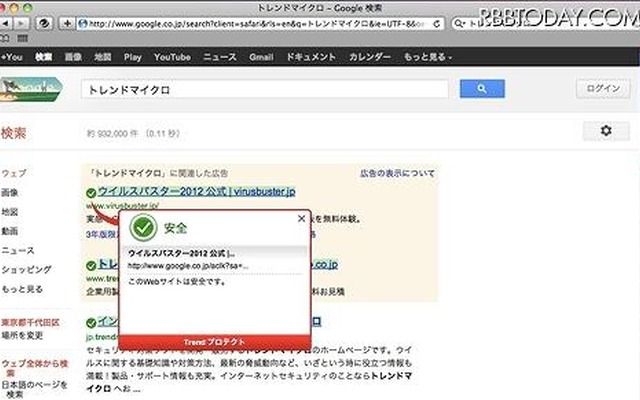Image resolution: width=640 pixels, height=400 pixels.
Task: Click the red 検索 heading
Action: click(x=13, y=133)
